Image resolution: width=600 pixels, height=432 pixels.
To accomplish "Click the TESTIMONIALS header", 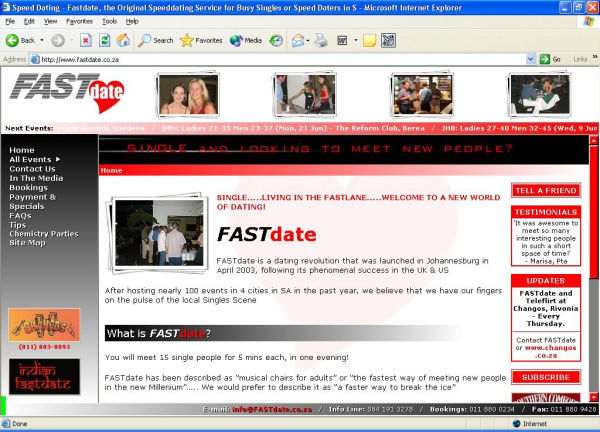I will (546, 212).
